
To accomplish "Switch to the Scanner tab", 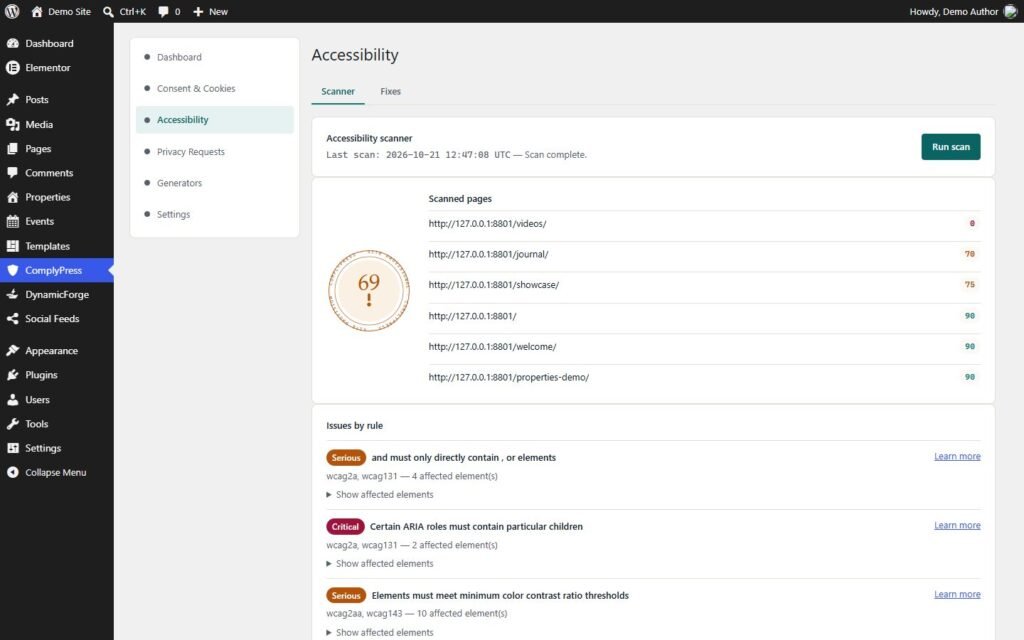I will tap(338, 91).
